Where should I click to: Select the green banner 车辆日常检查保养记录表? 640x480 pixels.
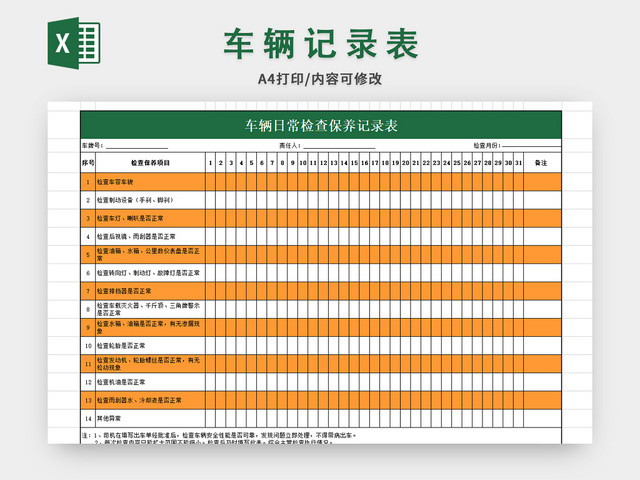[321, 125]
